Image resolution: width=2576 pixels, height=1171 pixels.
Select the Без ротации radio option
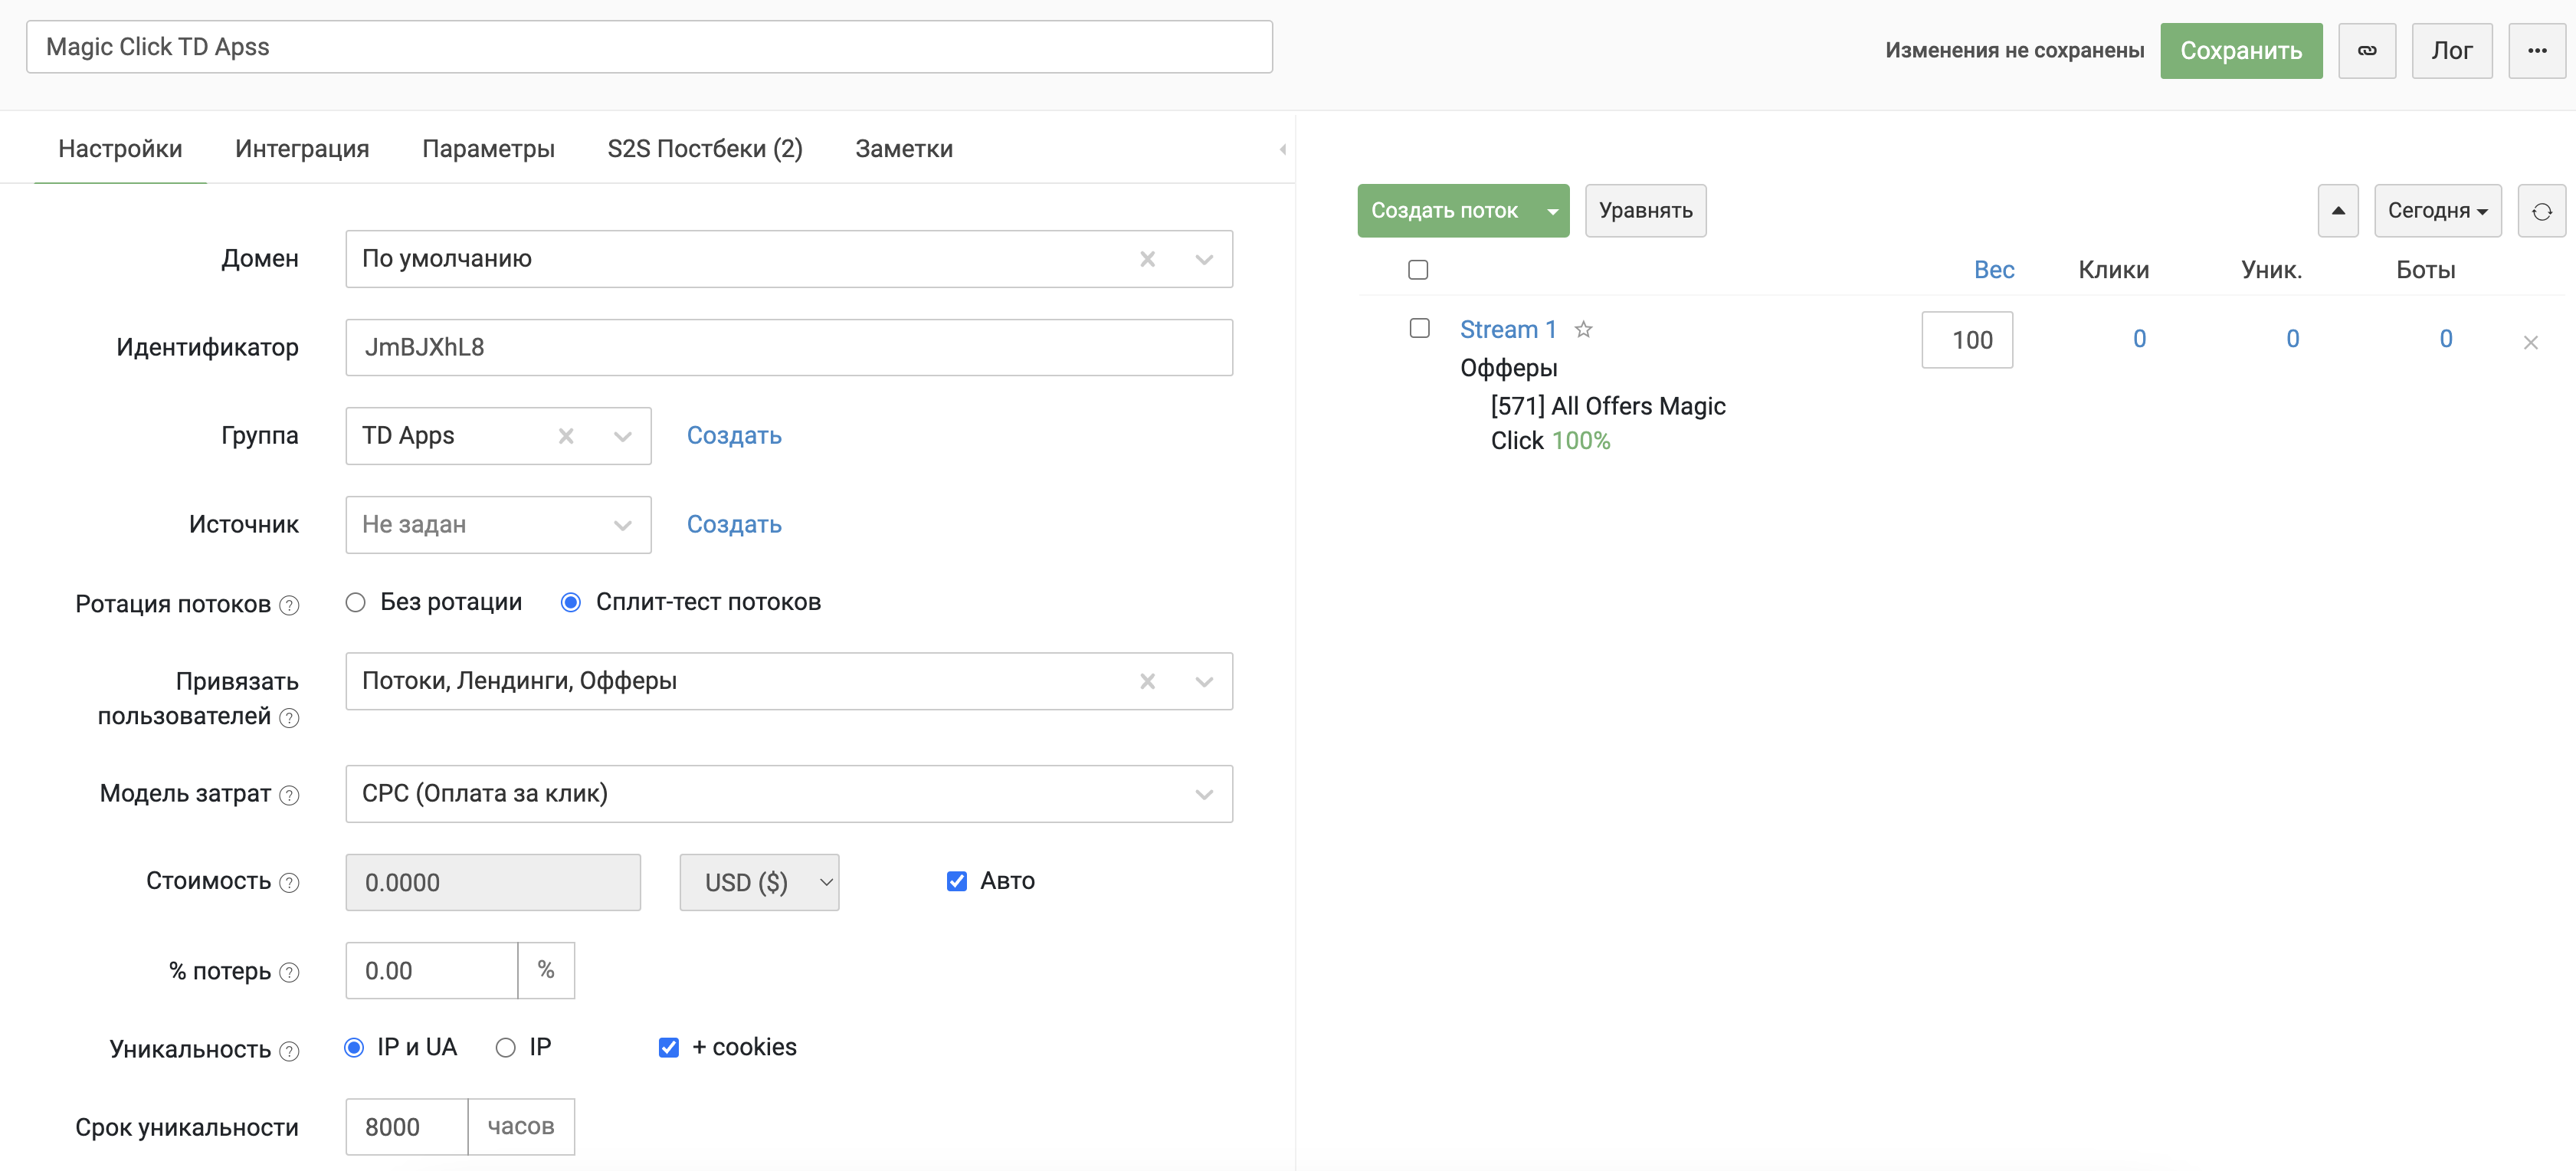click(x=356, y=602)
